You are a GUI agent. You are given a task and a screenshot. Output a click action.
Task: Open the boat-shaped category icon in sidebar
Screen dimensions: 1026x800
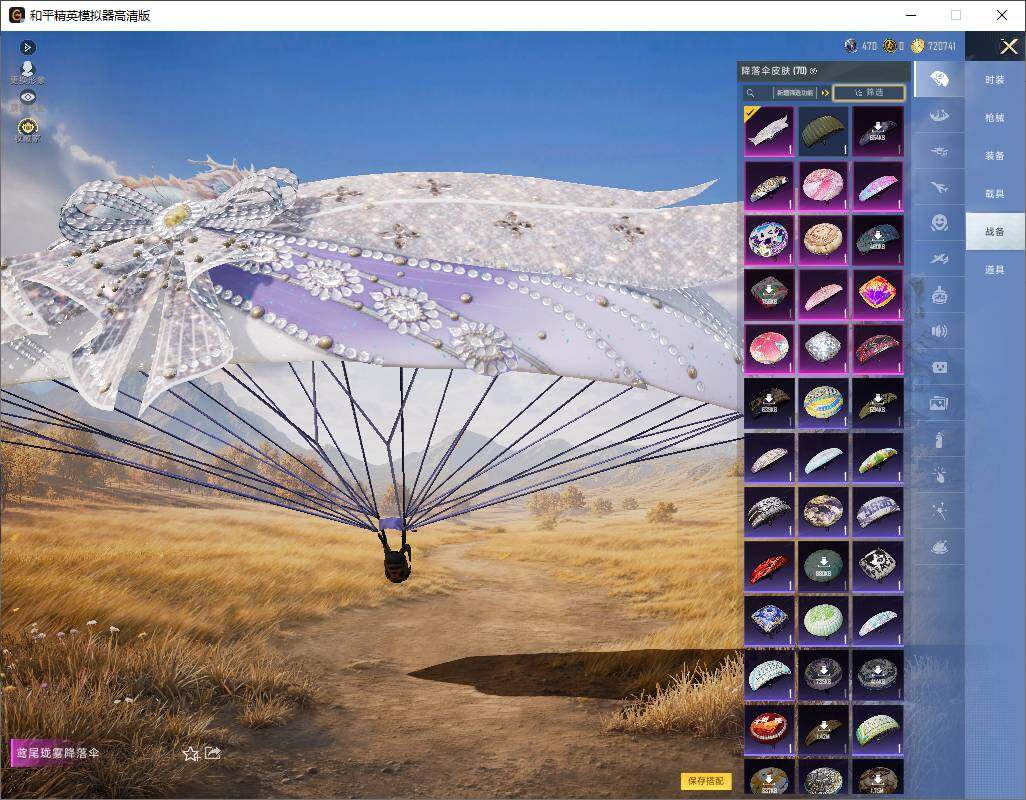[x=939, y=116]
